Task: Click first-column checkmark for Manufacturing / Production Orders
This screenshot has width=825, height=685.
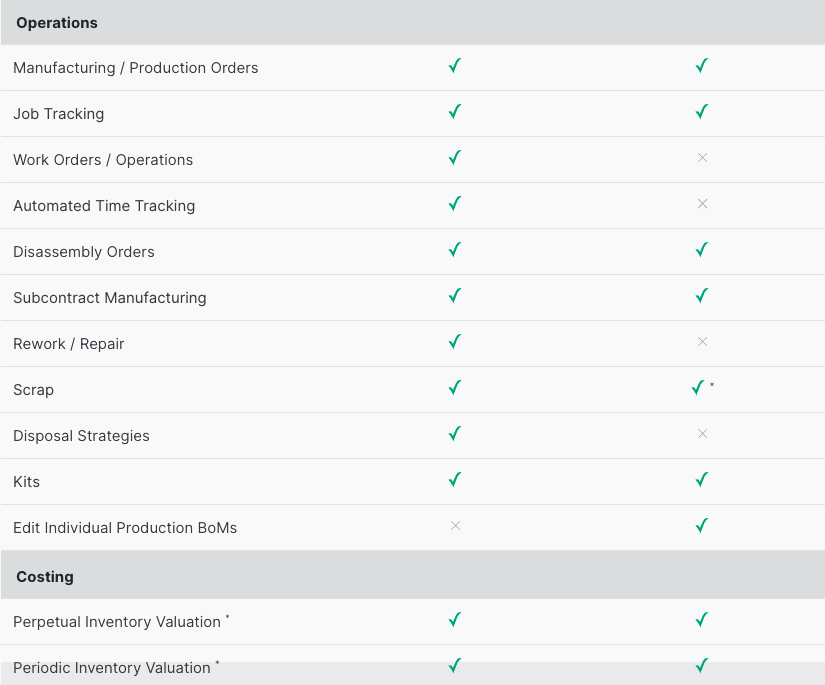Action: pos(455,66)
